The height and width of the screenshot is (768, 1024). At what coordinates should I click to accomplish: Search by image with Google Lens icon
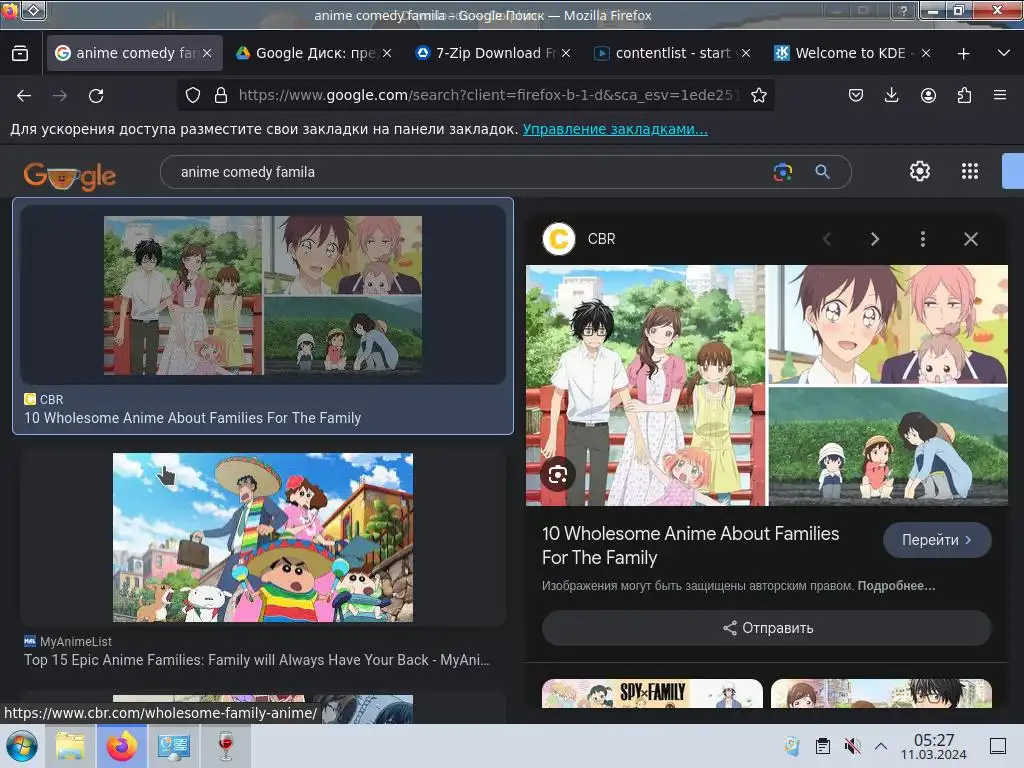[x=782, y=172]
